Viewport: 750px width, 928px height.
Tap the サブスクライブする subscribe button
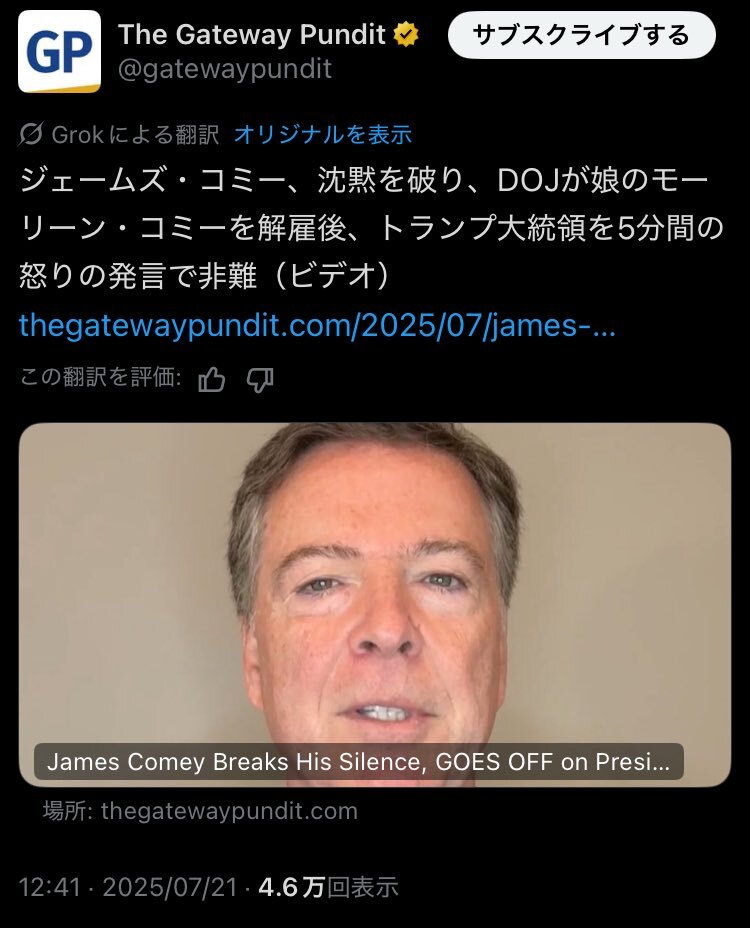click(581, 35)
